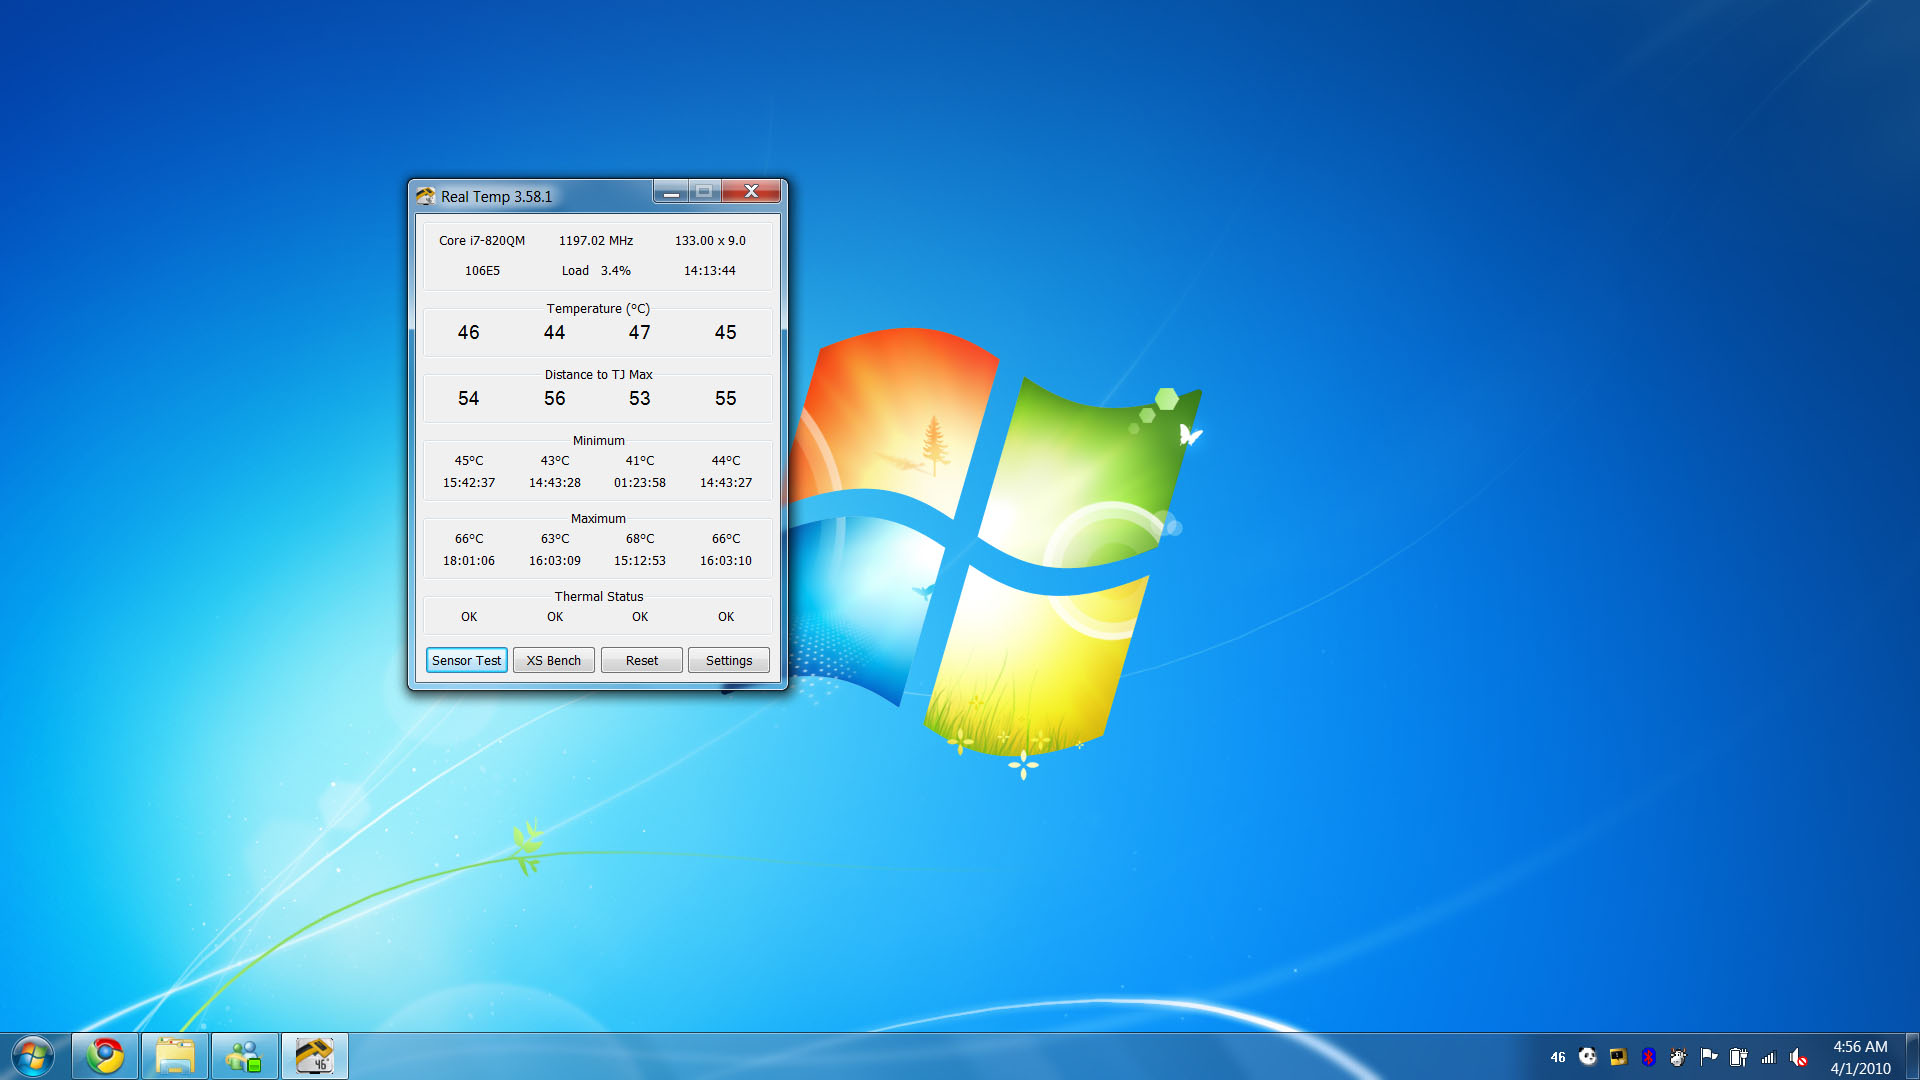Click the 106E5 CPUID value

pyautogui.click(x=482, y=271)
